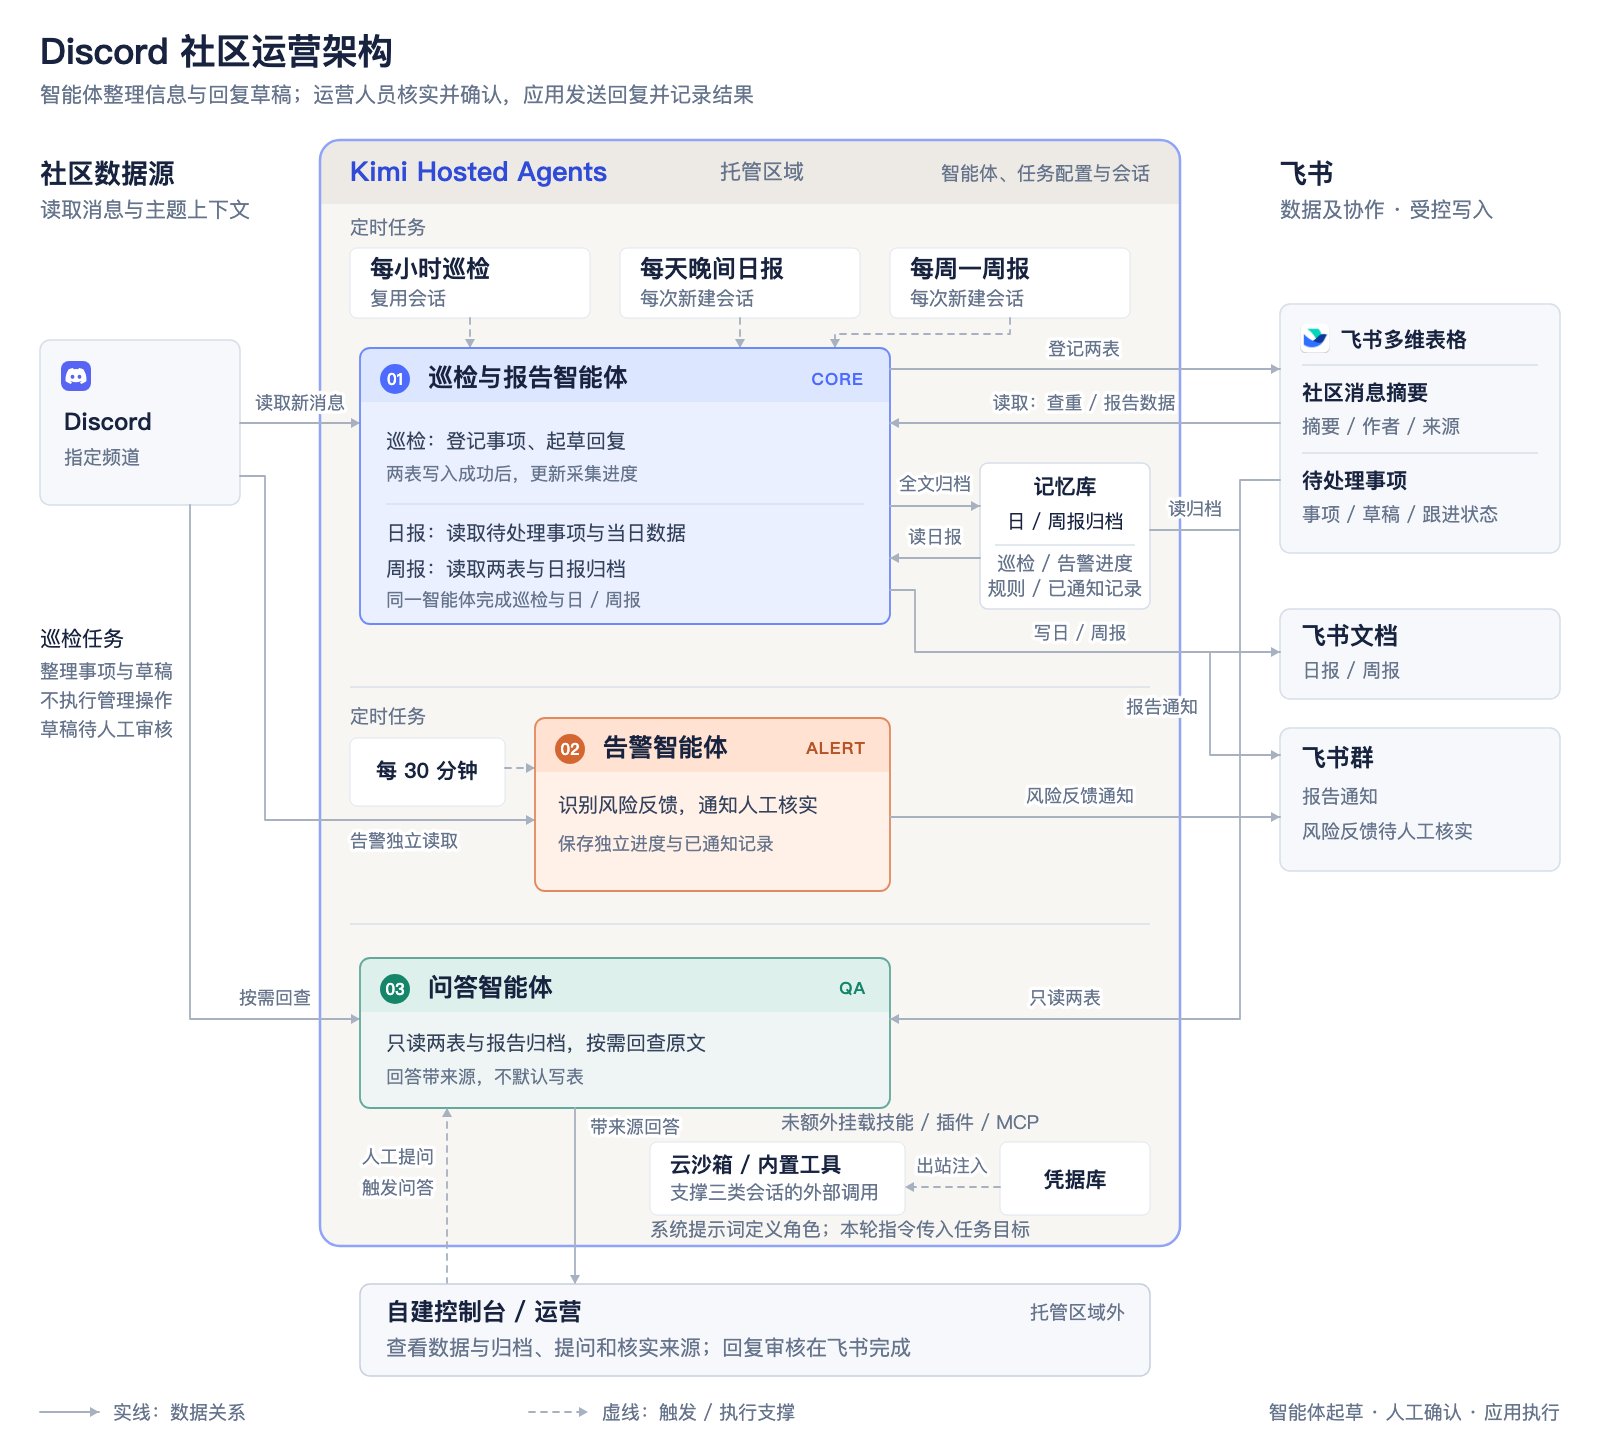Click the 巡检与报告智能体 header title

pyautogui.click(x=528, y=377)
